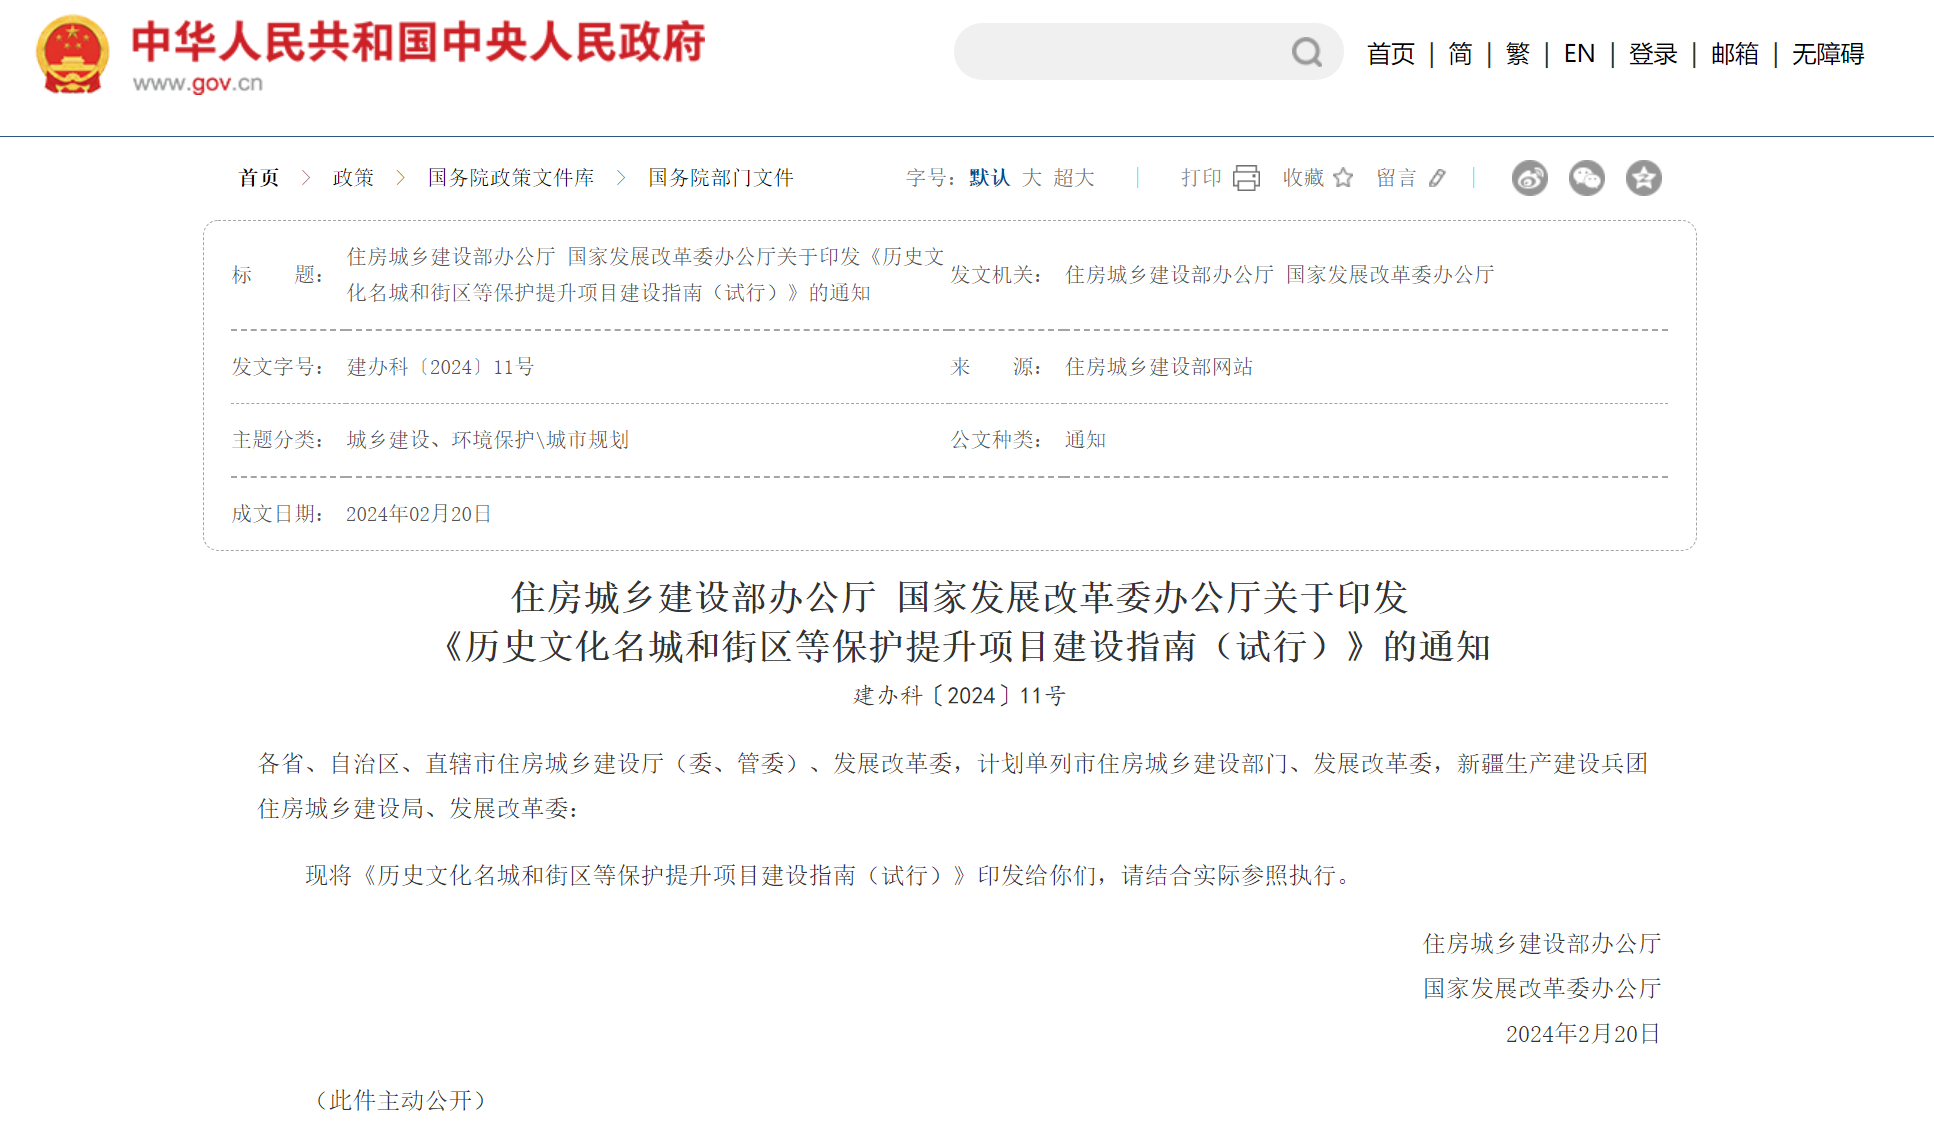
Task: Select 默认 font size option
Action: pyautogui.click(x=989, y=178)
